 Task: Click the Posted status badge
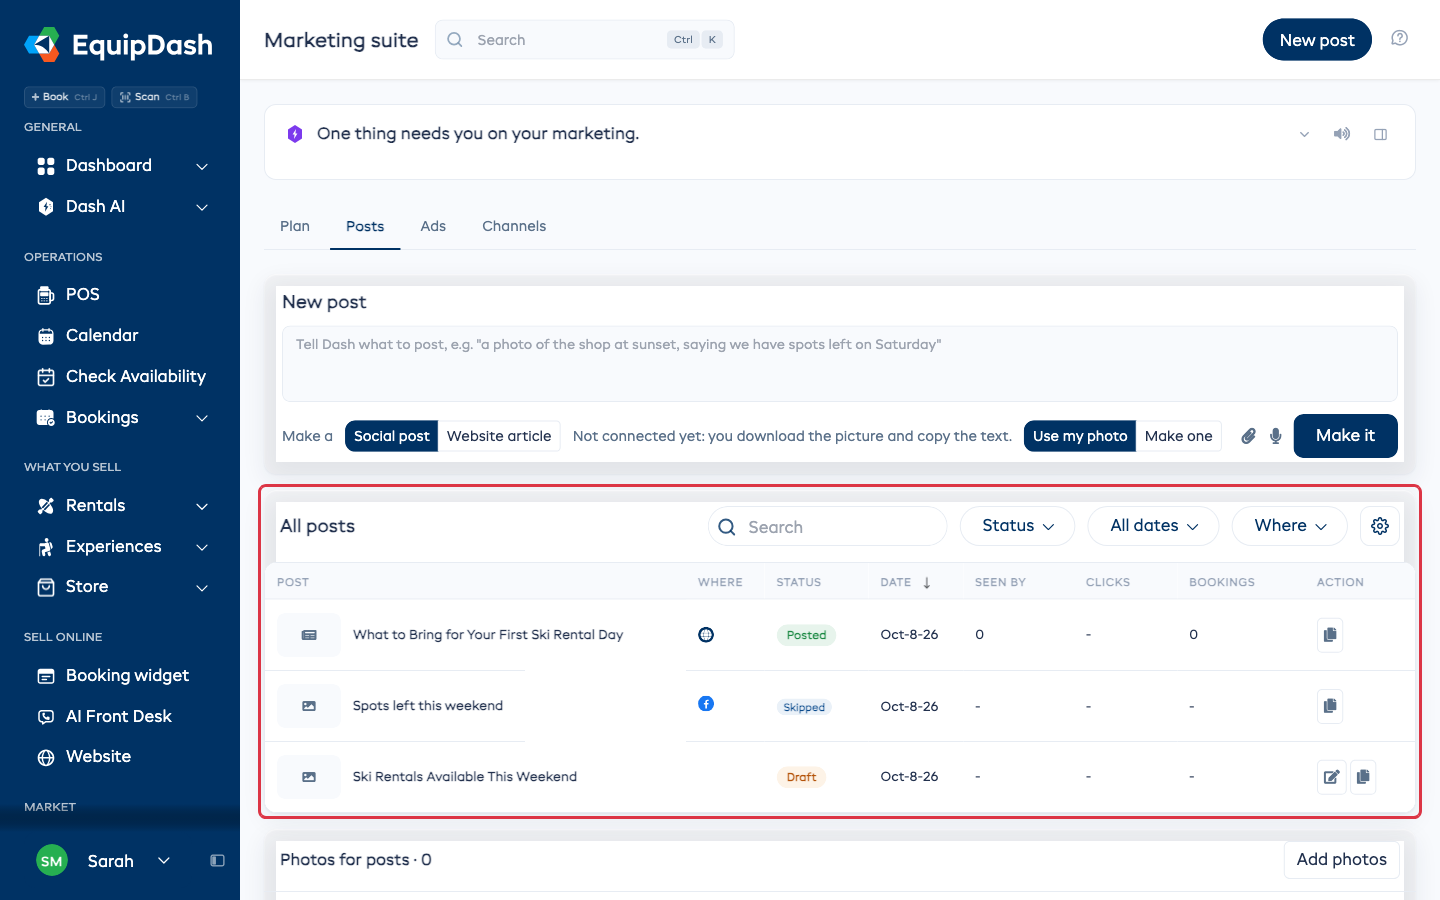coord(806,635)
